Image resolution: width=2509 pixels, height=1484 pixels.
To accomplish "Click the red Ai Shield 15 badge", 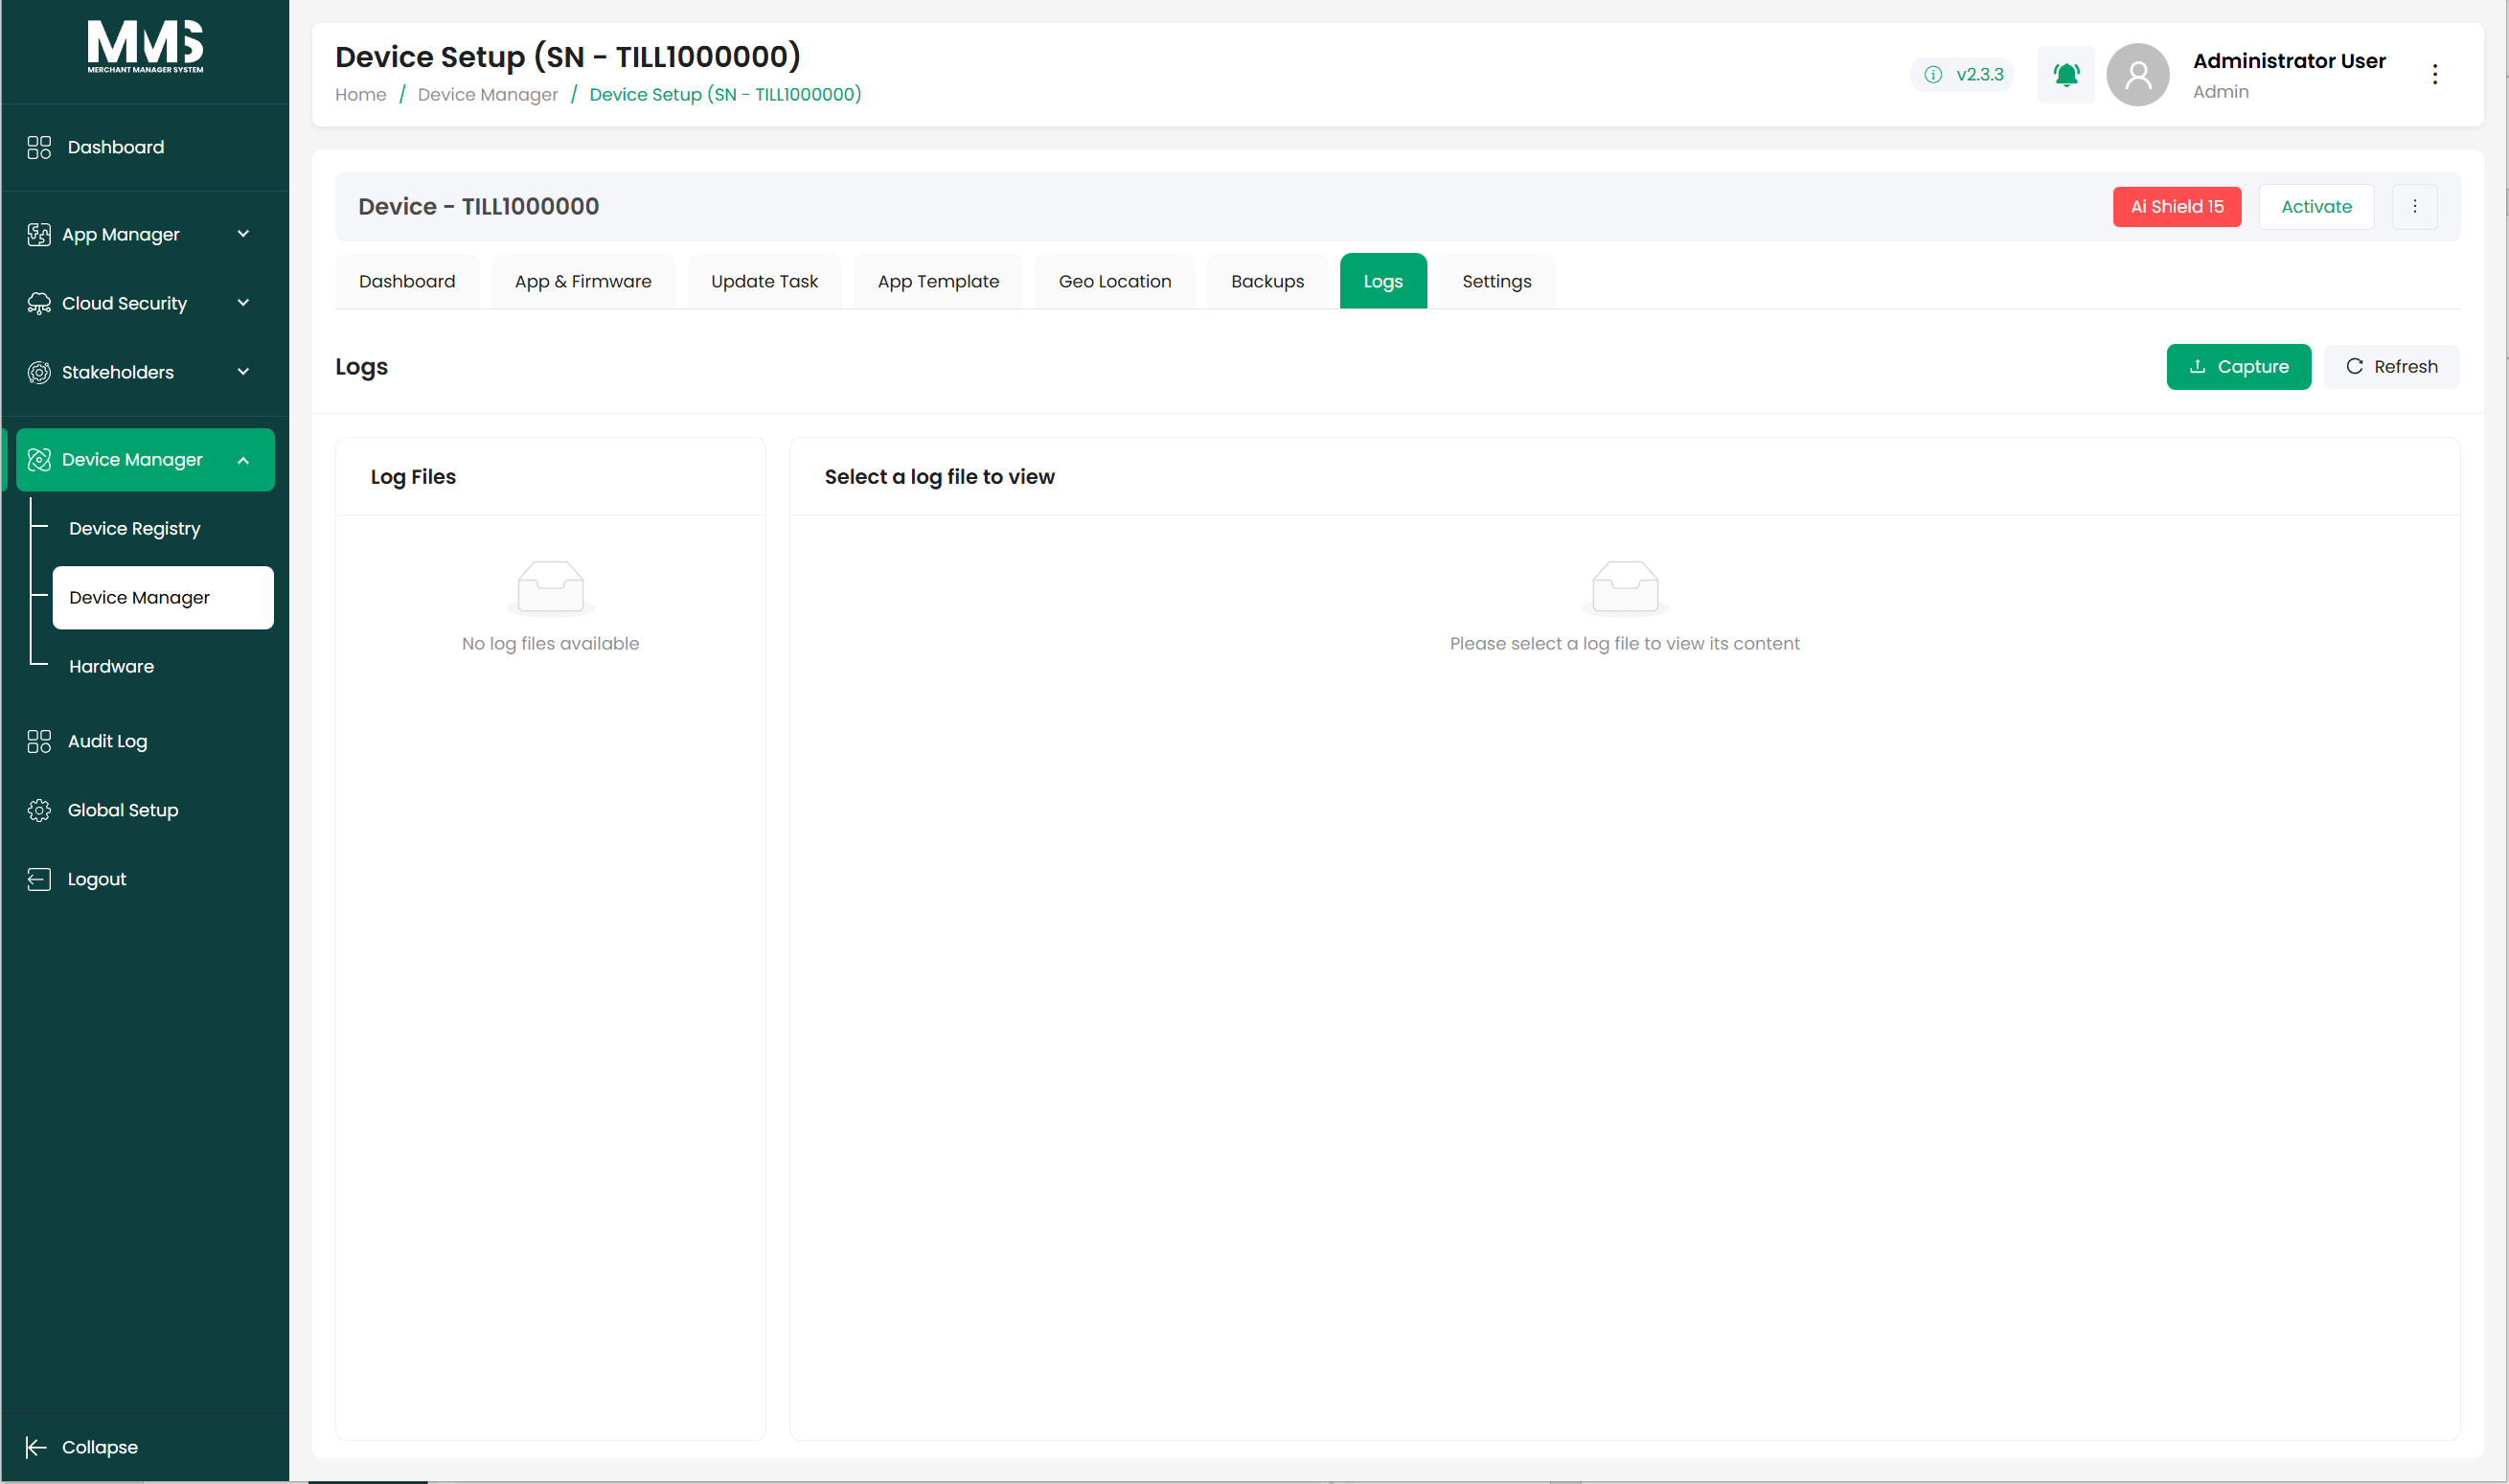I will 2177,206.
